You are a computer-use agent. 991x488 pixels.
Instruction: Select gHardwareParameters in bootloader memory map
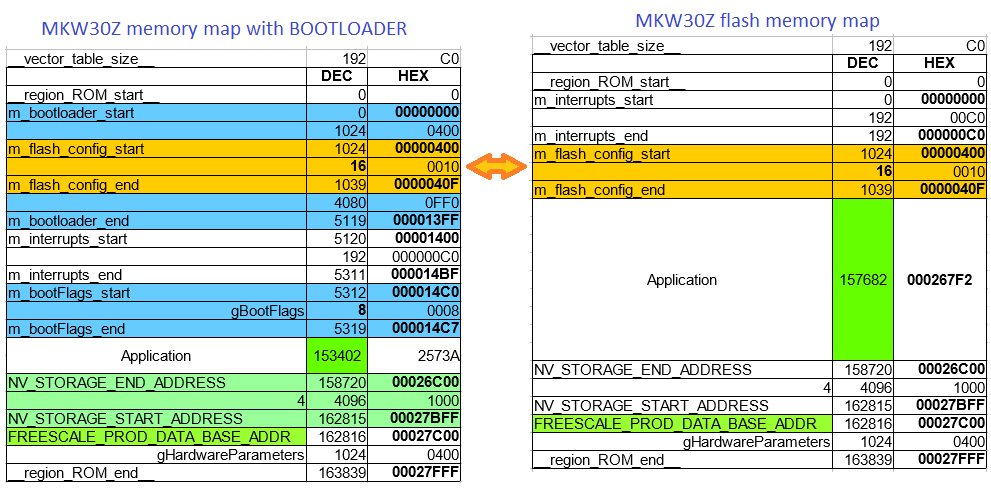point(231,454)
